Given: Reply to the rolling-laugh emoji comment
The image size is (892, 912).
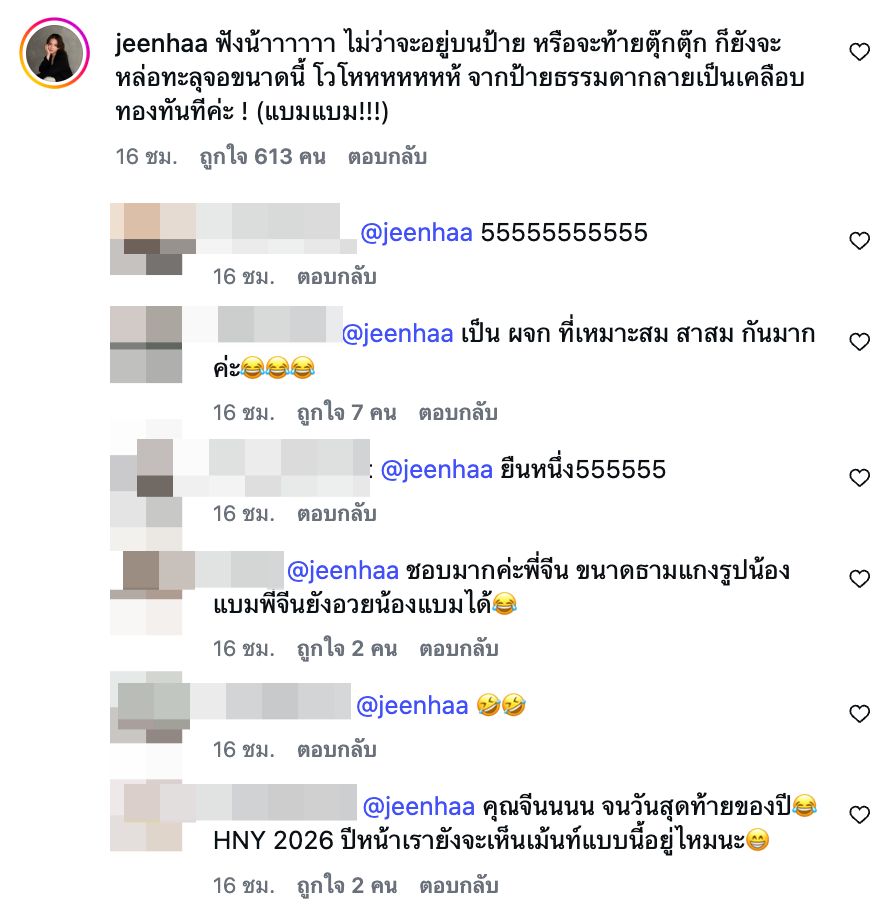Looking at the screenshot, I should point(337,750).
